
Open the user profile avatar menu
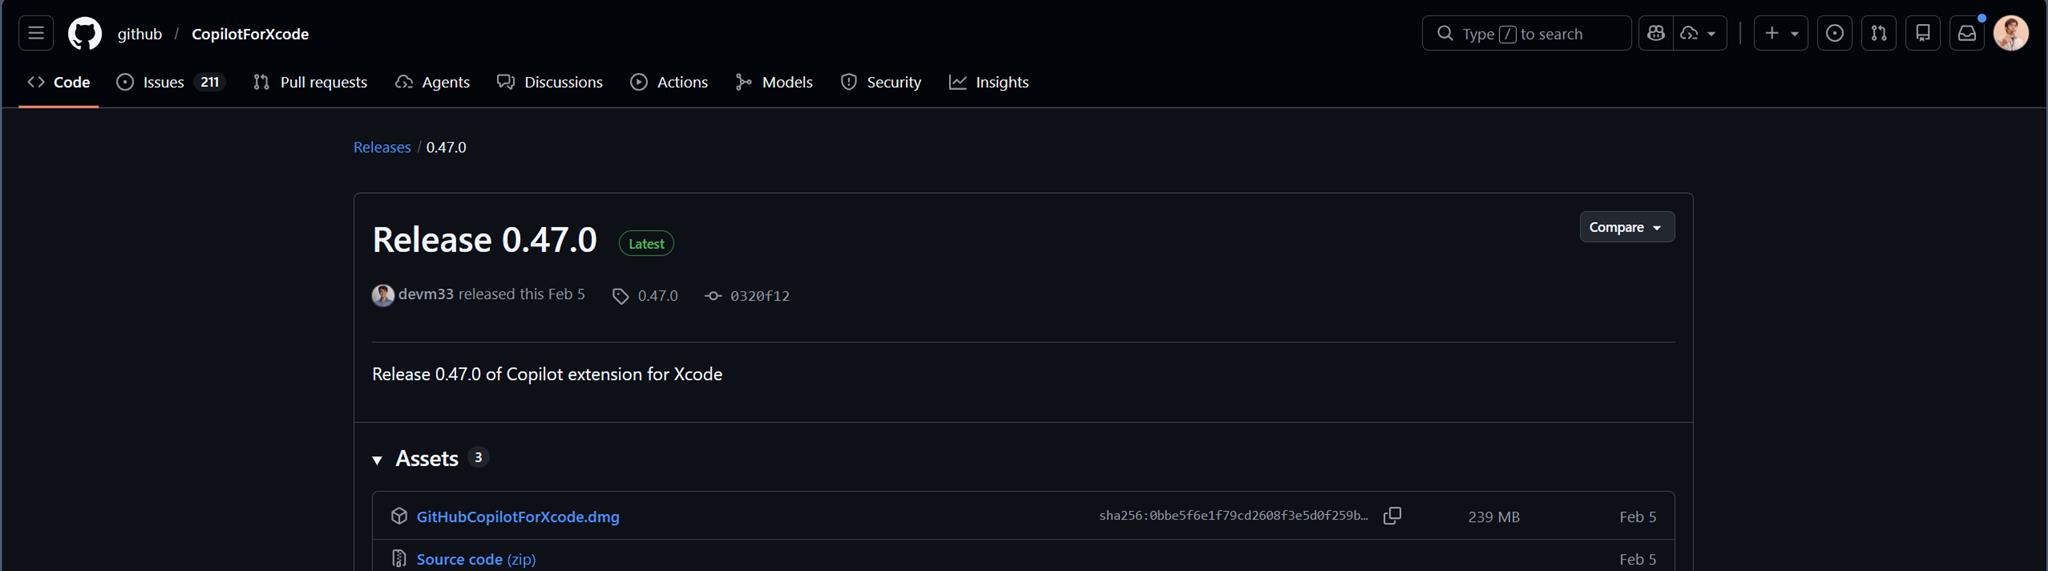pyautogui.click(x=2010, y=33)
